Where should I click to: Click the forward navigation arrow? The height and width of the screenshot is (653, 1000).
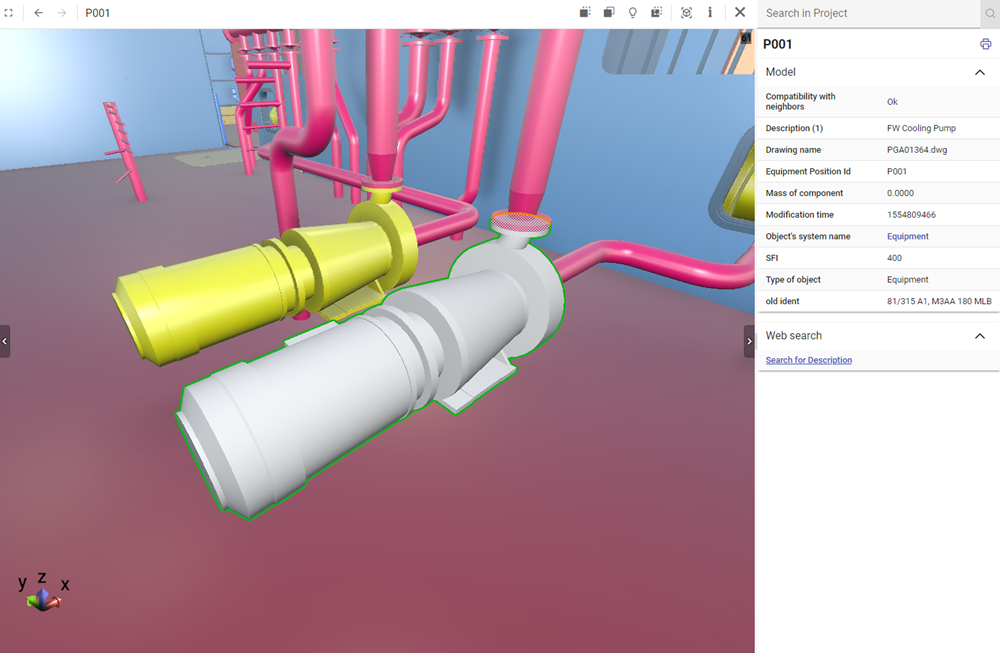click(62, 13)
